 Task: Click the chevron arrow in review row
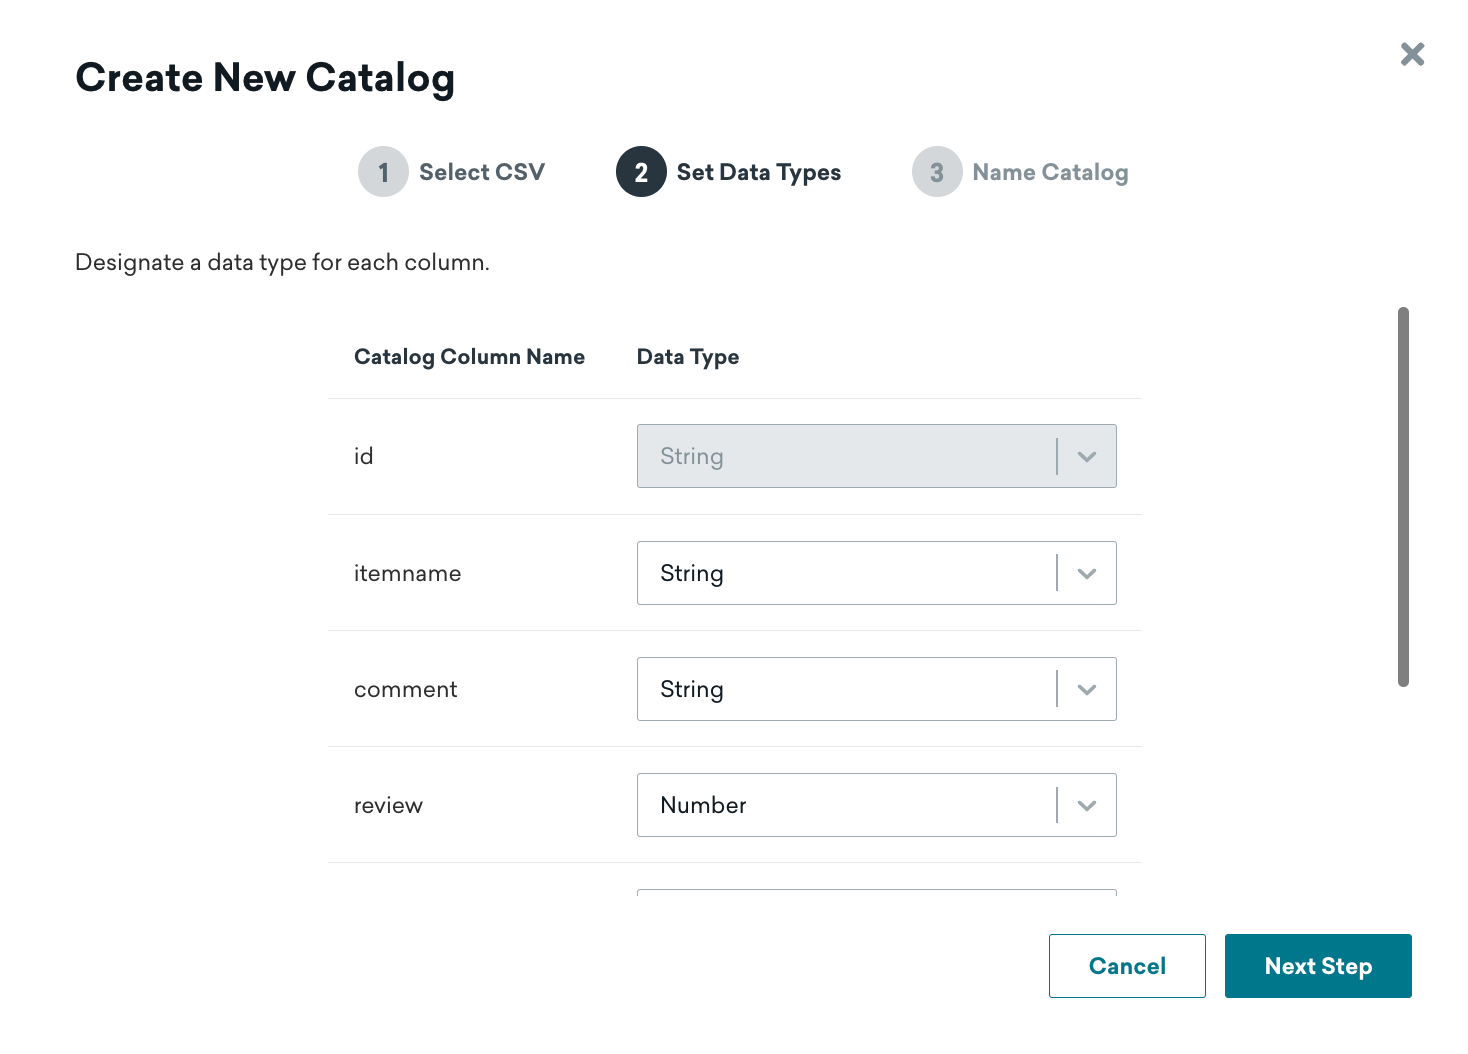(1087, 806)
